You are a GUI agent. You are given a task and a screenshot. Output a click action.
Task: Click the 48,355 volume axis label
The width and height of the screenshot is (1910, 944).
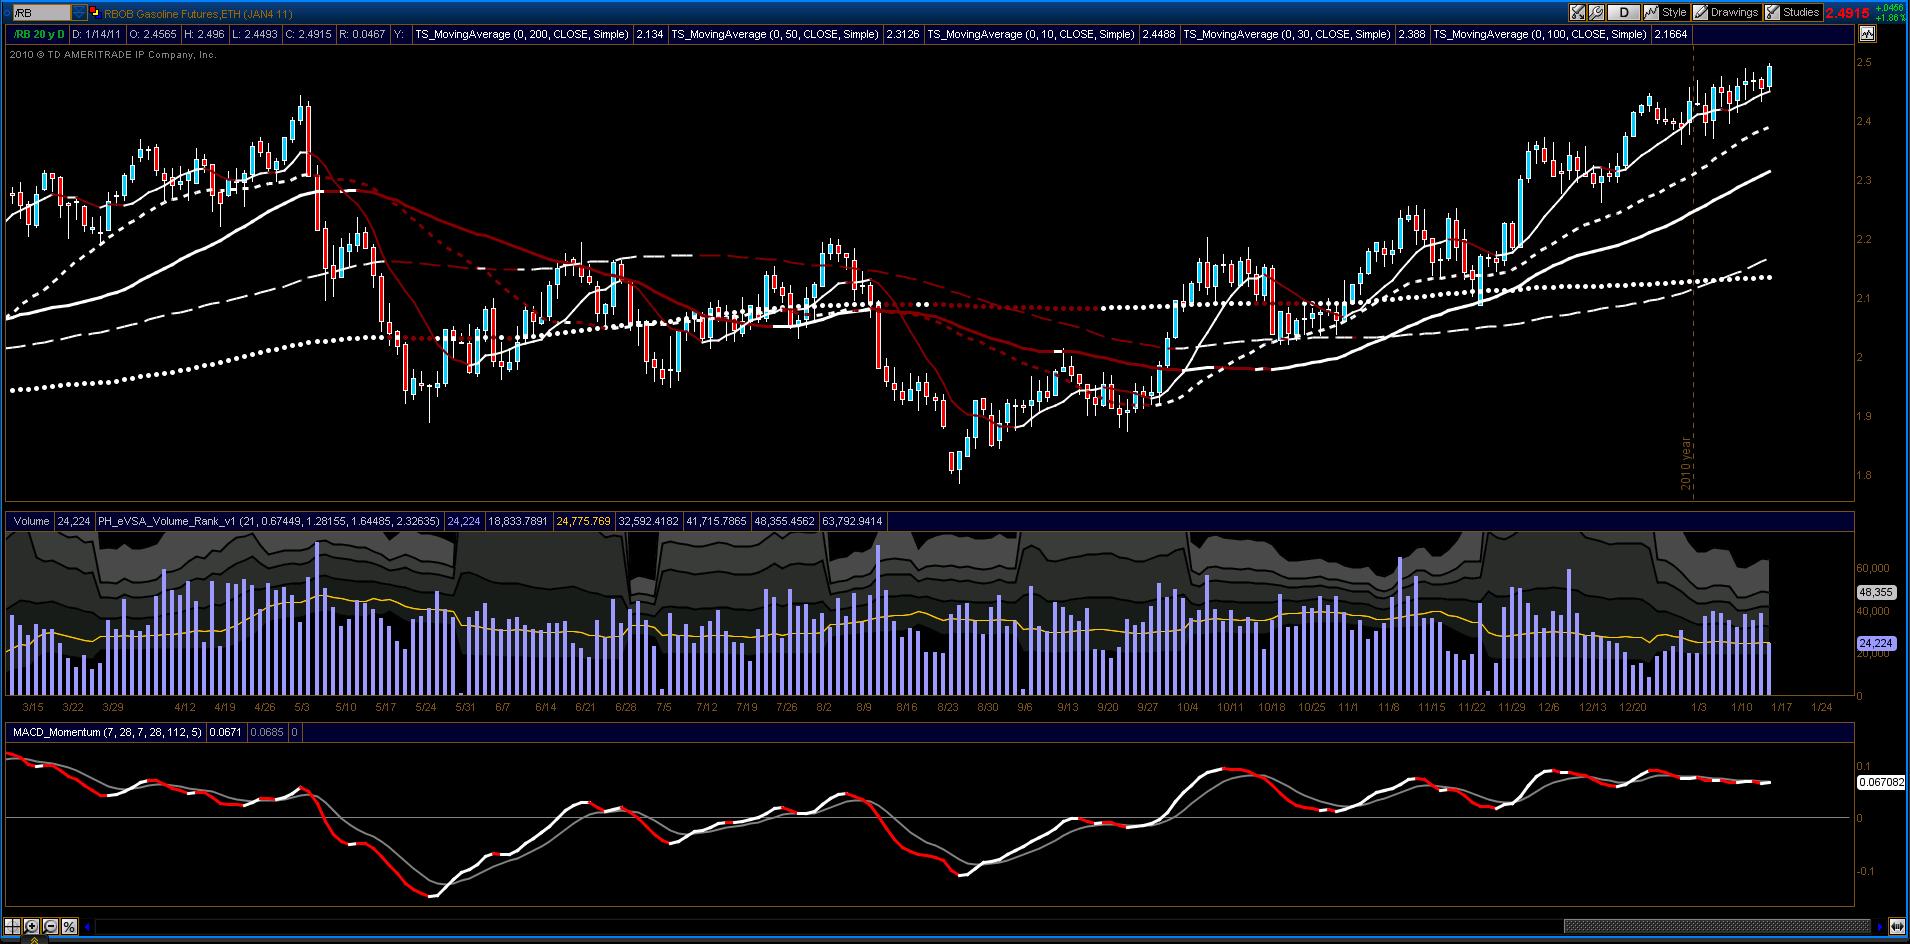1876,593
